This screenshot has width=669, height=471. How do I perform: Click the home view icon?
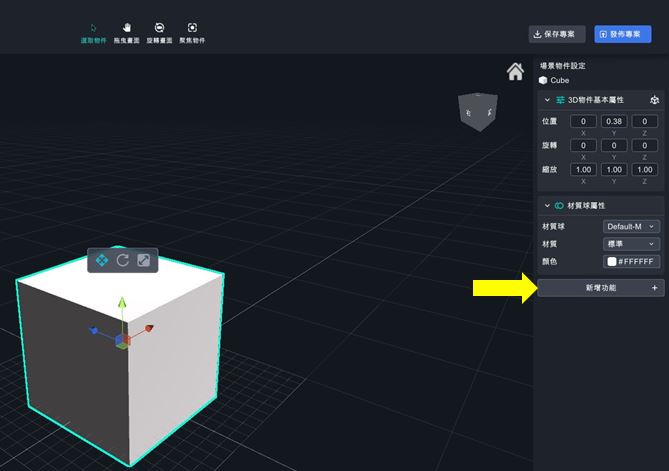(x=515, y=72)
